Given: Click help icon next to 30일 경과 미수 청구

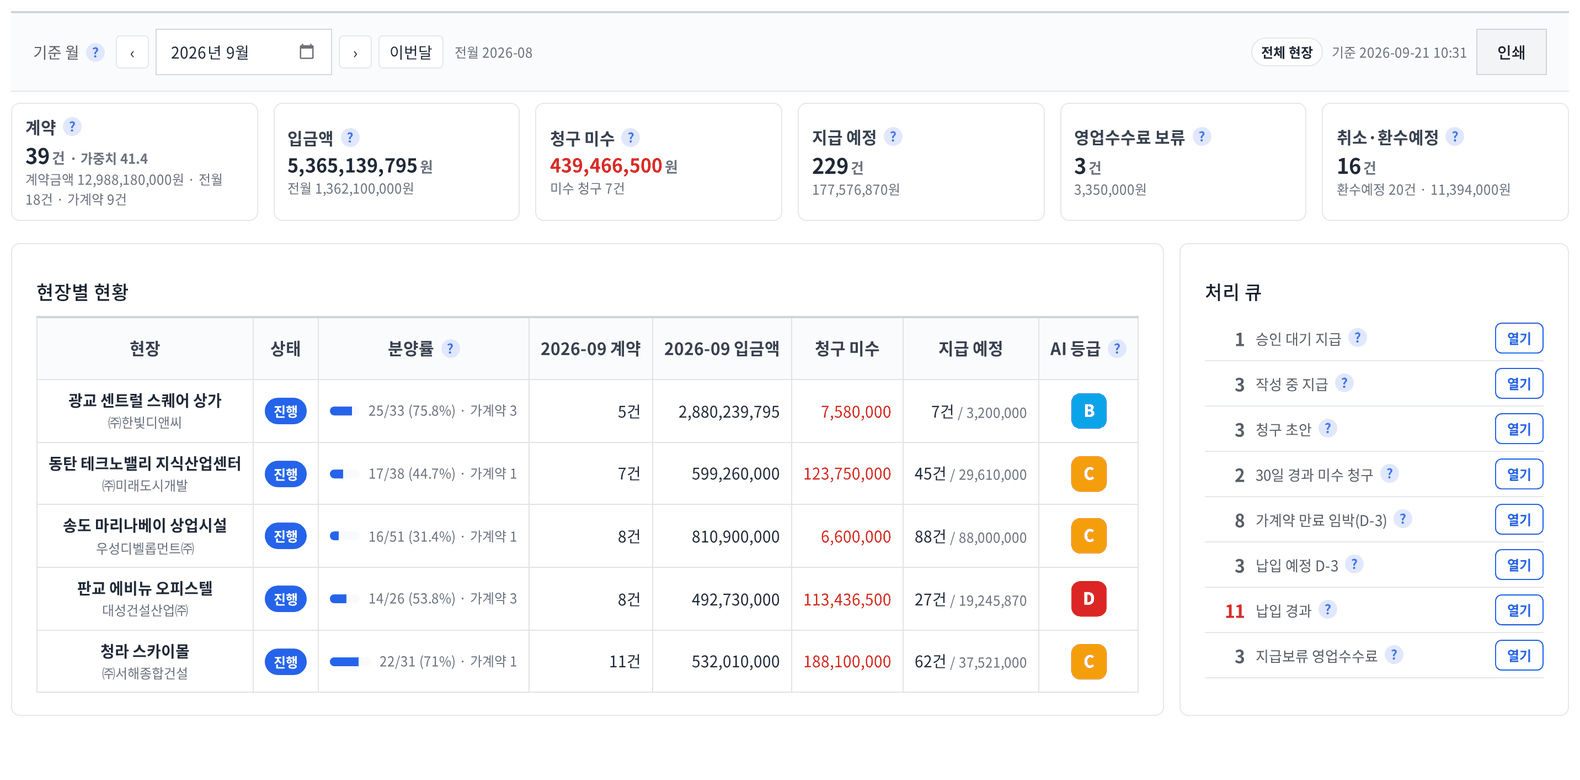Looking at the screenshot, I should [1389, 474].
